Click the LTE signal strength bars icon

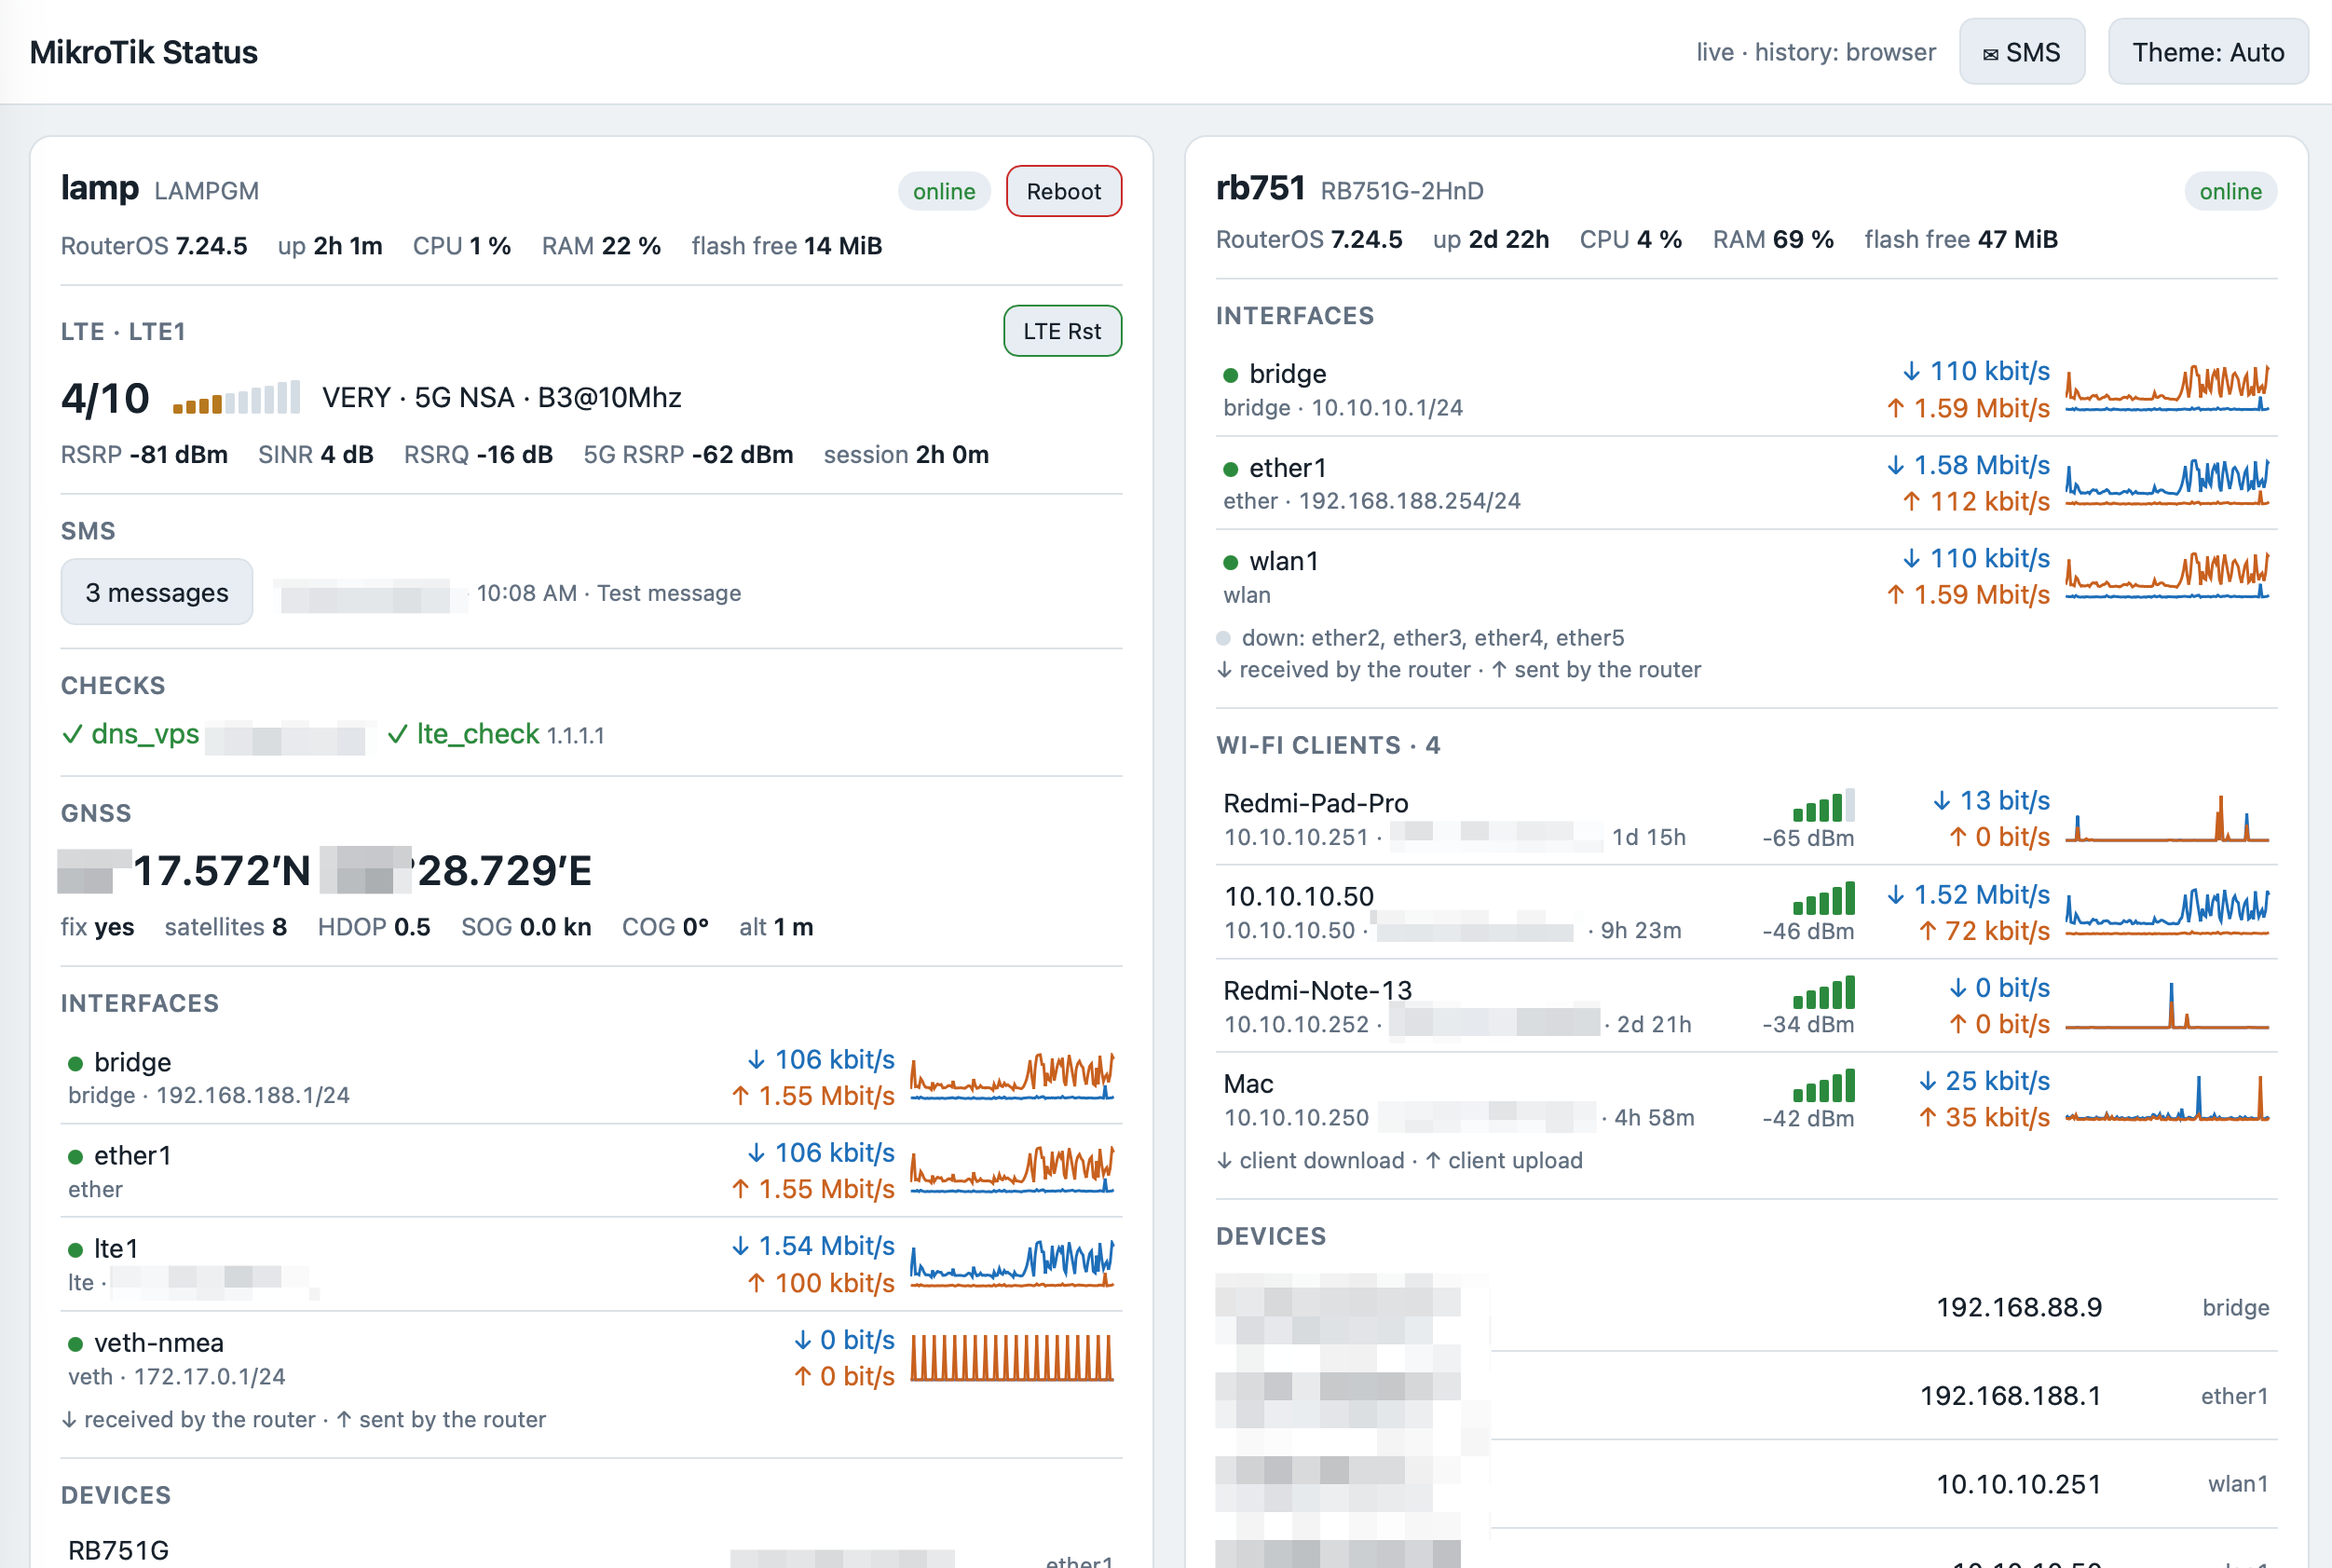pyautogui.click(x=236, y=398)
